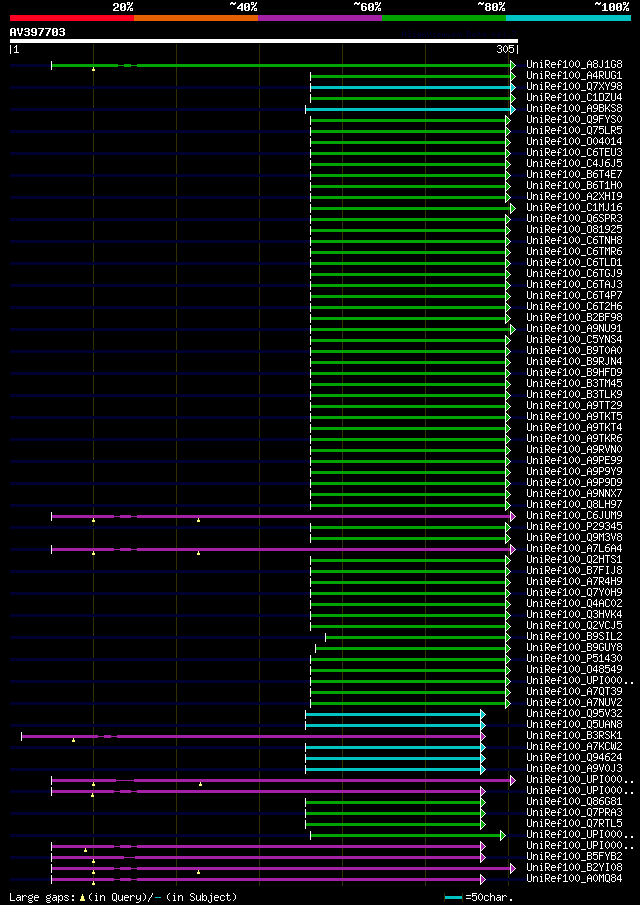Open hit UniRef100_Q9FYS0
The width and height of the screenshot is (640, 905).
574,119
